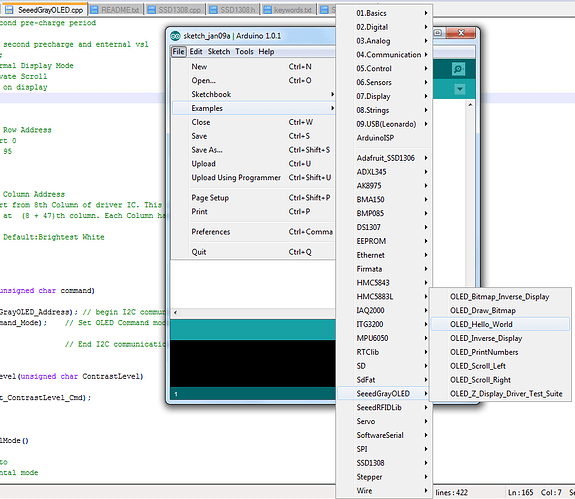The image size is (575, 499).
Task: Open OLED_Bitmap_Inverse_Display example
Action: [x=500, y=297]
